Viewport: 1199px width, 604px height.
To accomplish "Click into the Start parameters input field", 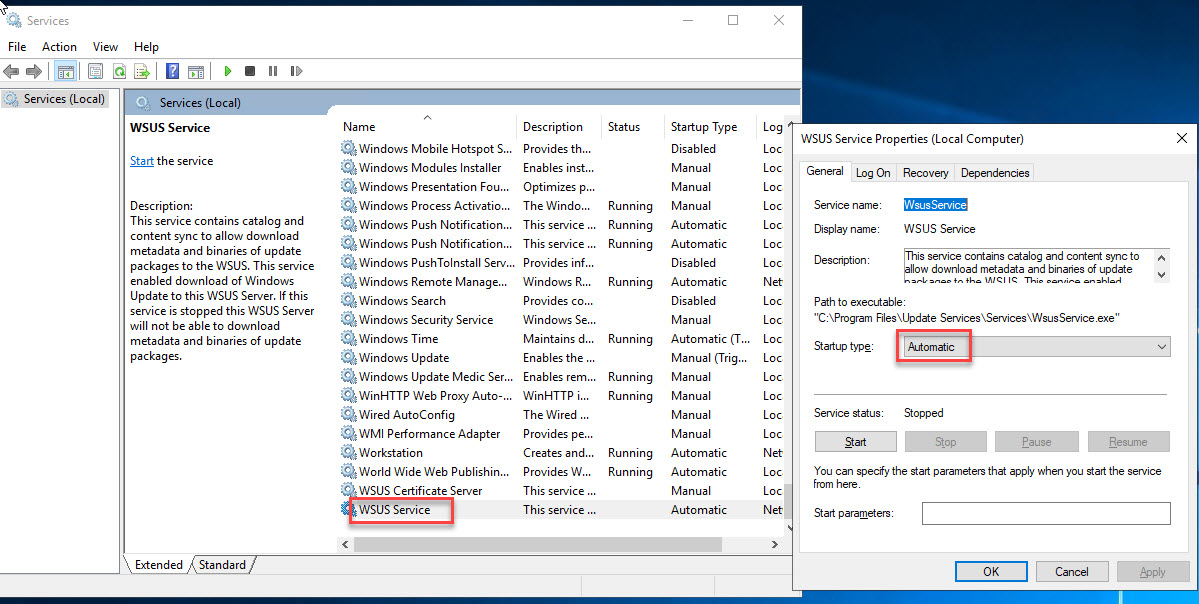I will point(1045,513).
